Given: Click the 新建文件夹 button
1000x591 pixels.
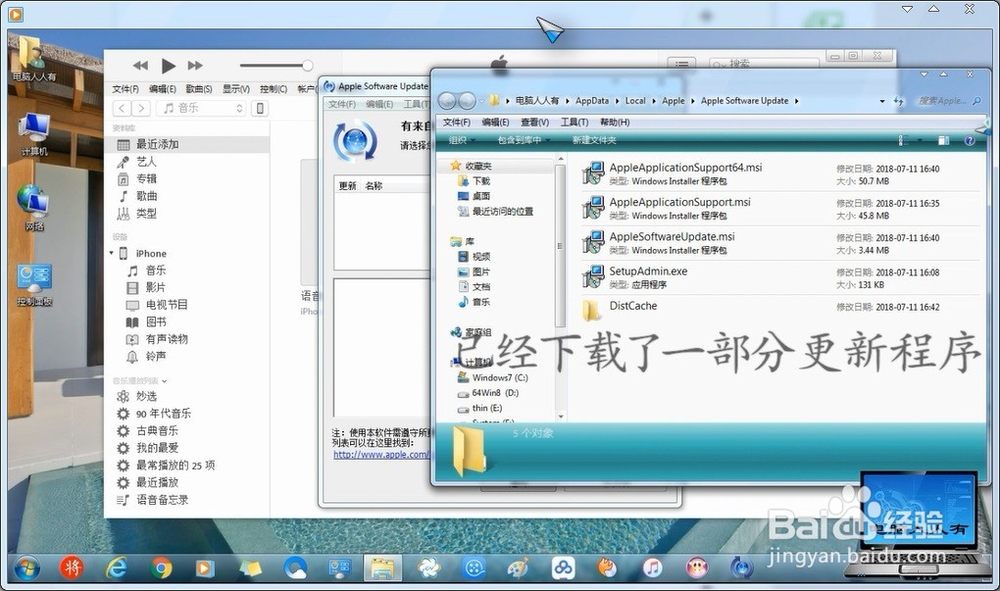Looking at the screenshot, I should (x=594, y=140).
